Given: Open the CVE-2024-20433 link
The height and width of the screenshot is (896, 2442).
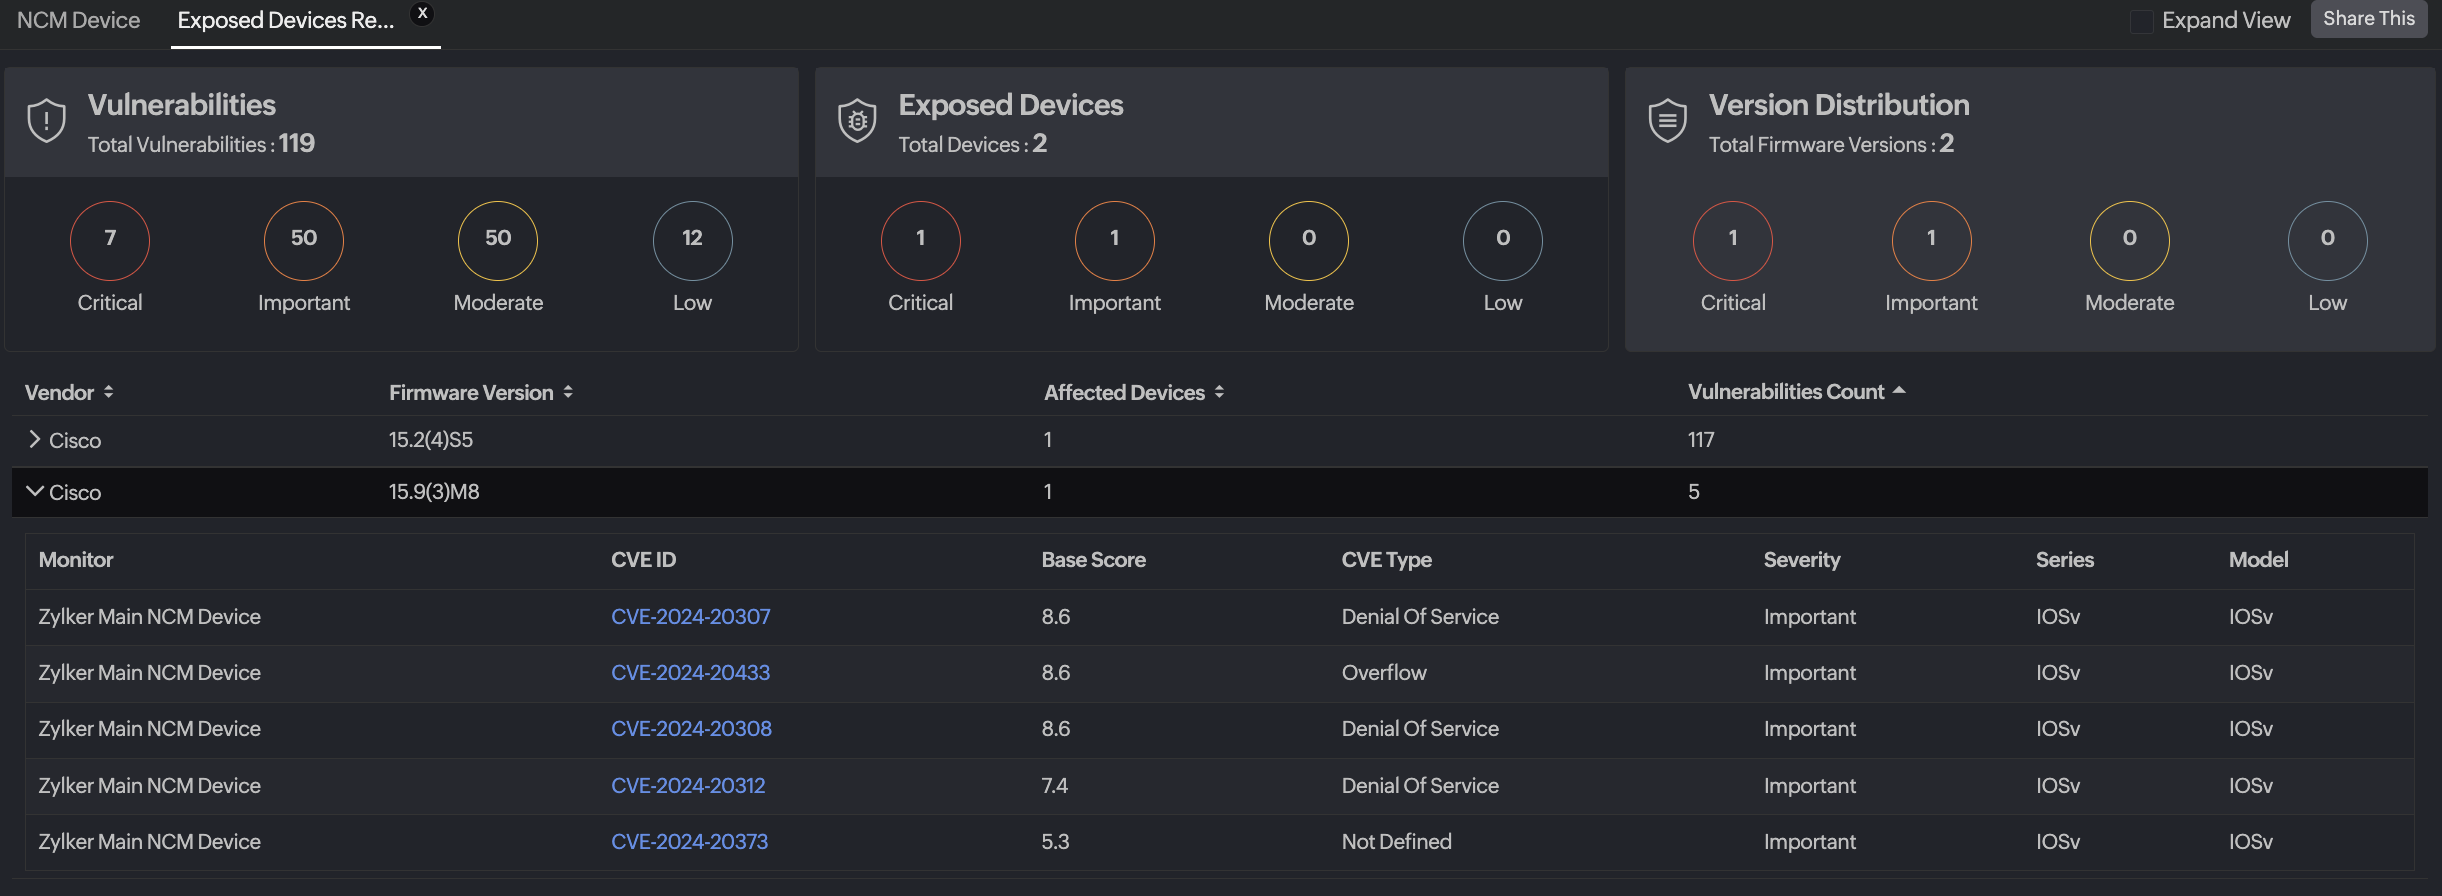Looking at the screenshot, I should 690,673.
